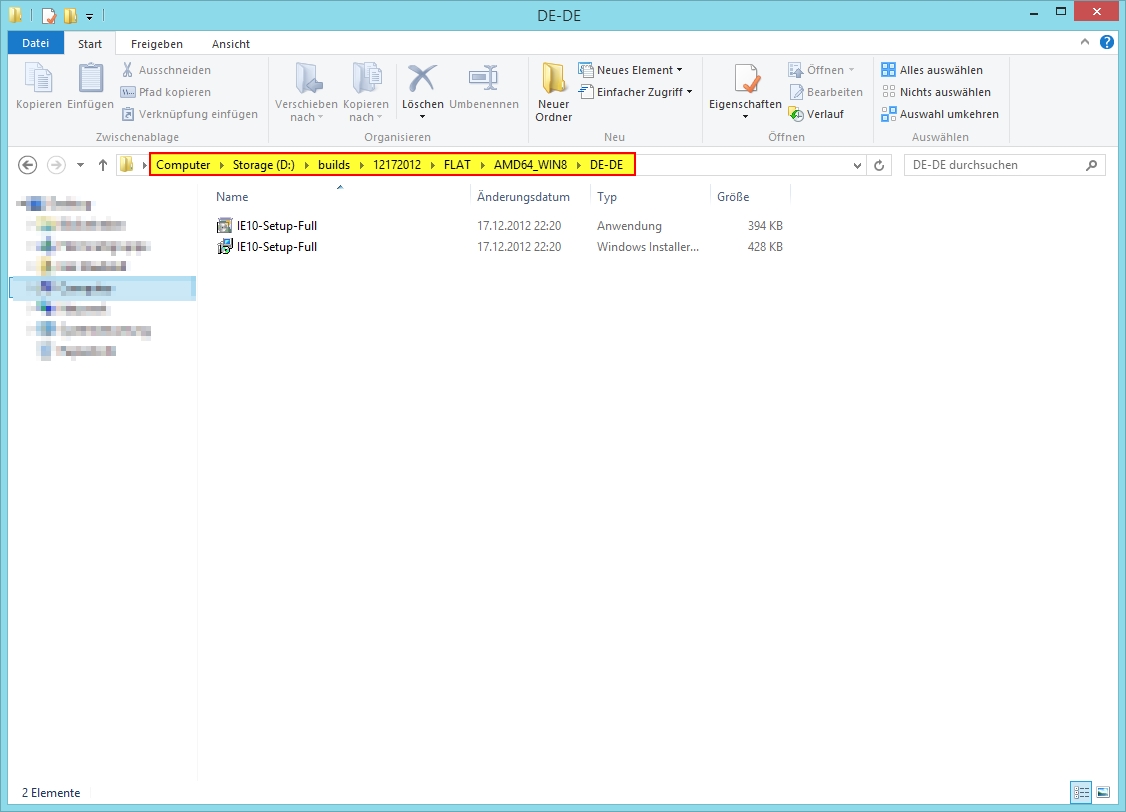This screenshot has width=1126, height=812.
Task: Click the Kopieren icon in ribbon
Action: (38, 80)
